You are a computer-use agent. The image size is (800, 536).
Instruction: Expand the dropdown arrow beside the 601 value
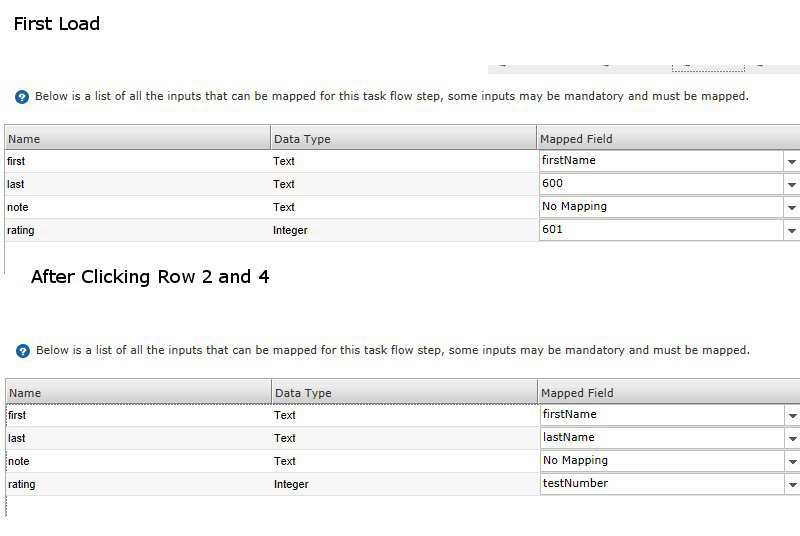pyautogui.click(x=791, y=230)
